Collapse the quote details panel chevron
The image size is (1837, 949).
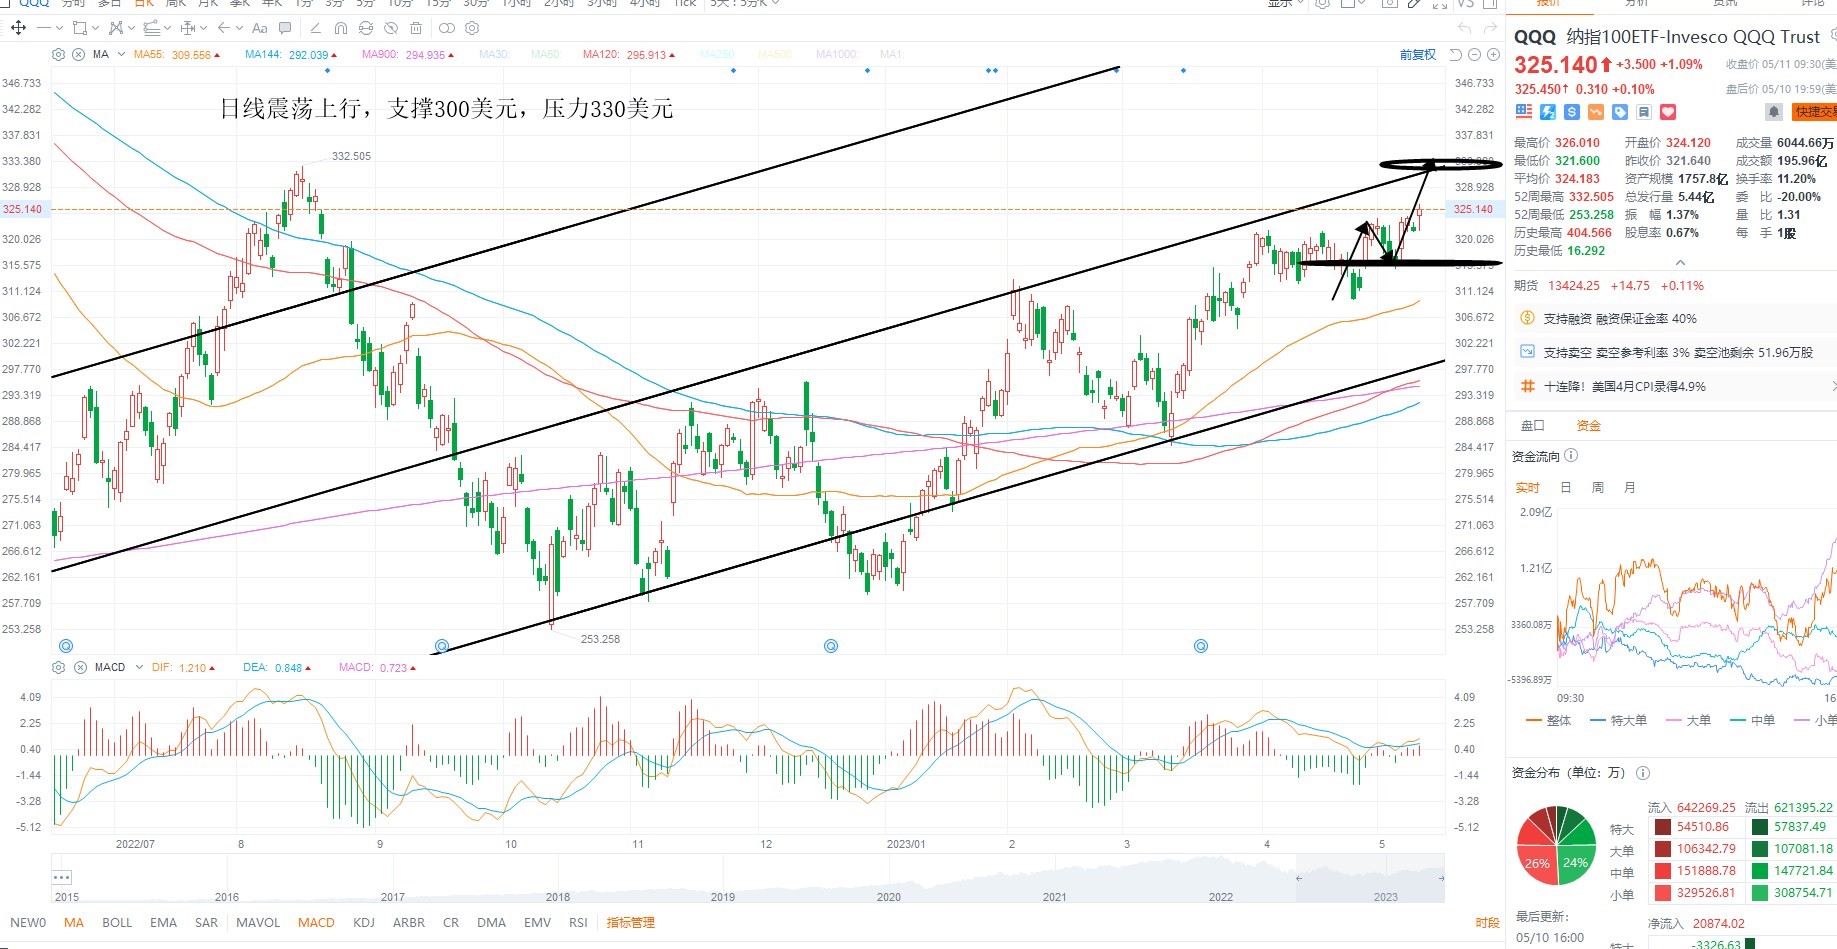click(1680, 263)
